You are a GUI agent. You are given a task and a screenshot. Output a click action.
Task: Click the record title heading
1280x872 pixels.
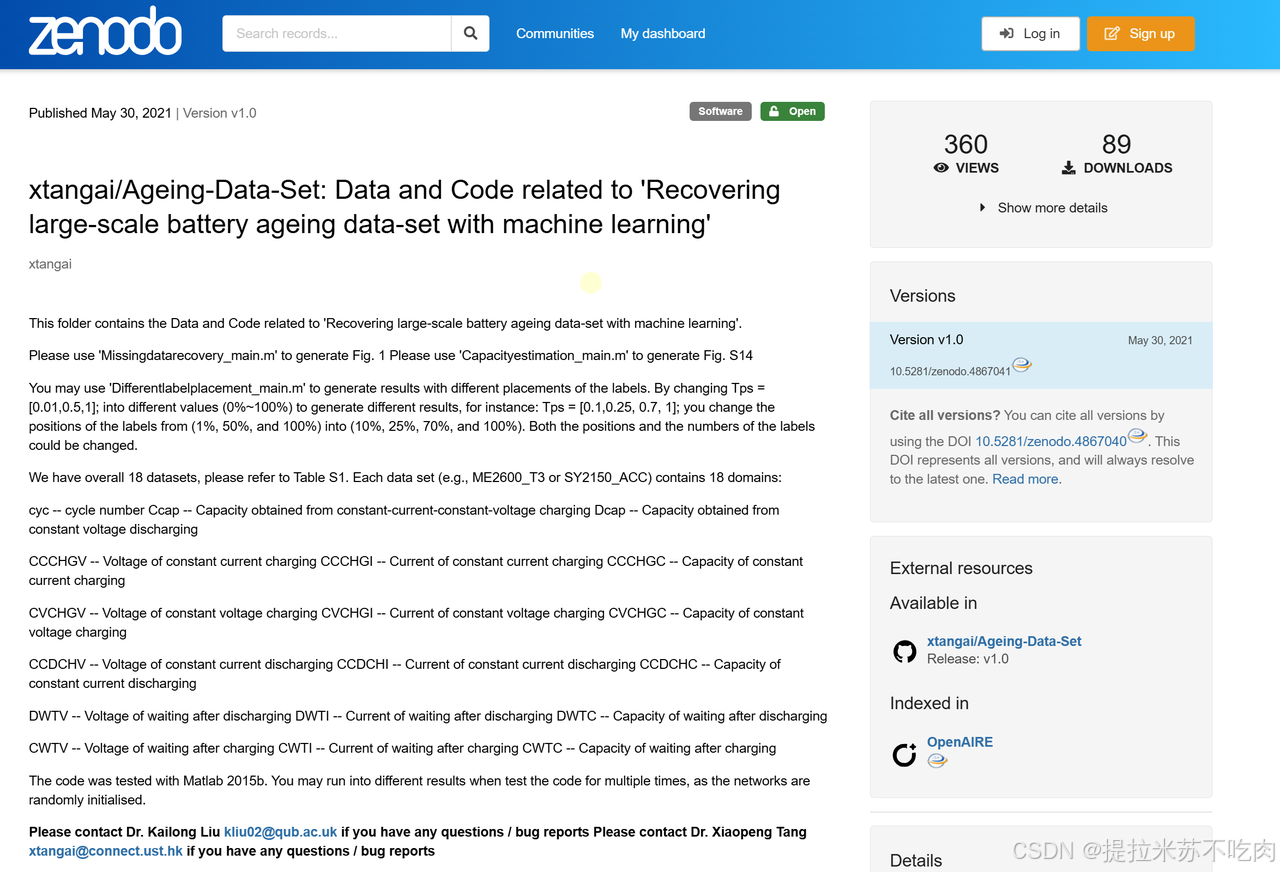point(405,207)
